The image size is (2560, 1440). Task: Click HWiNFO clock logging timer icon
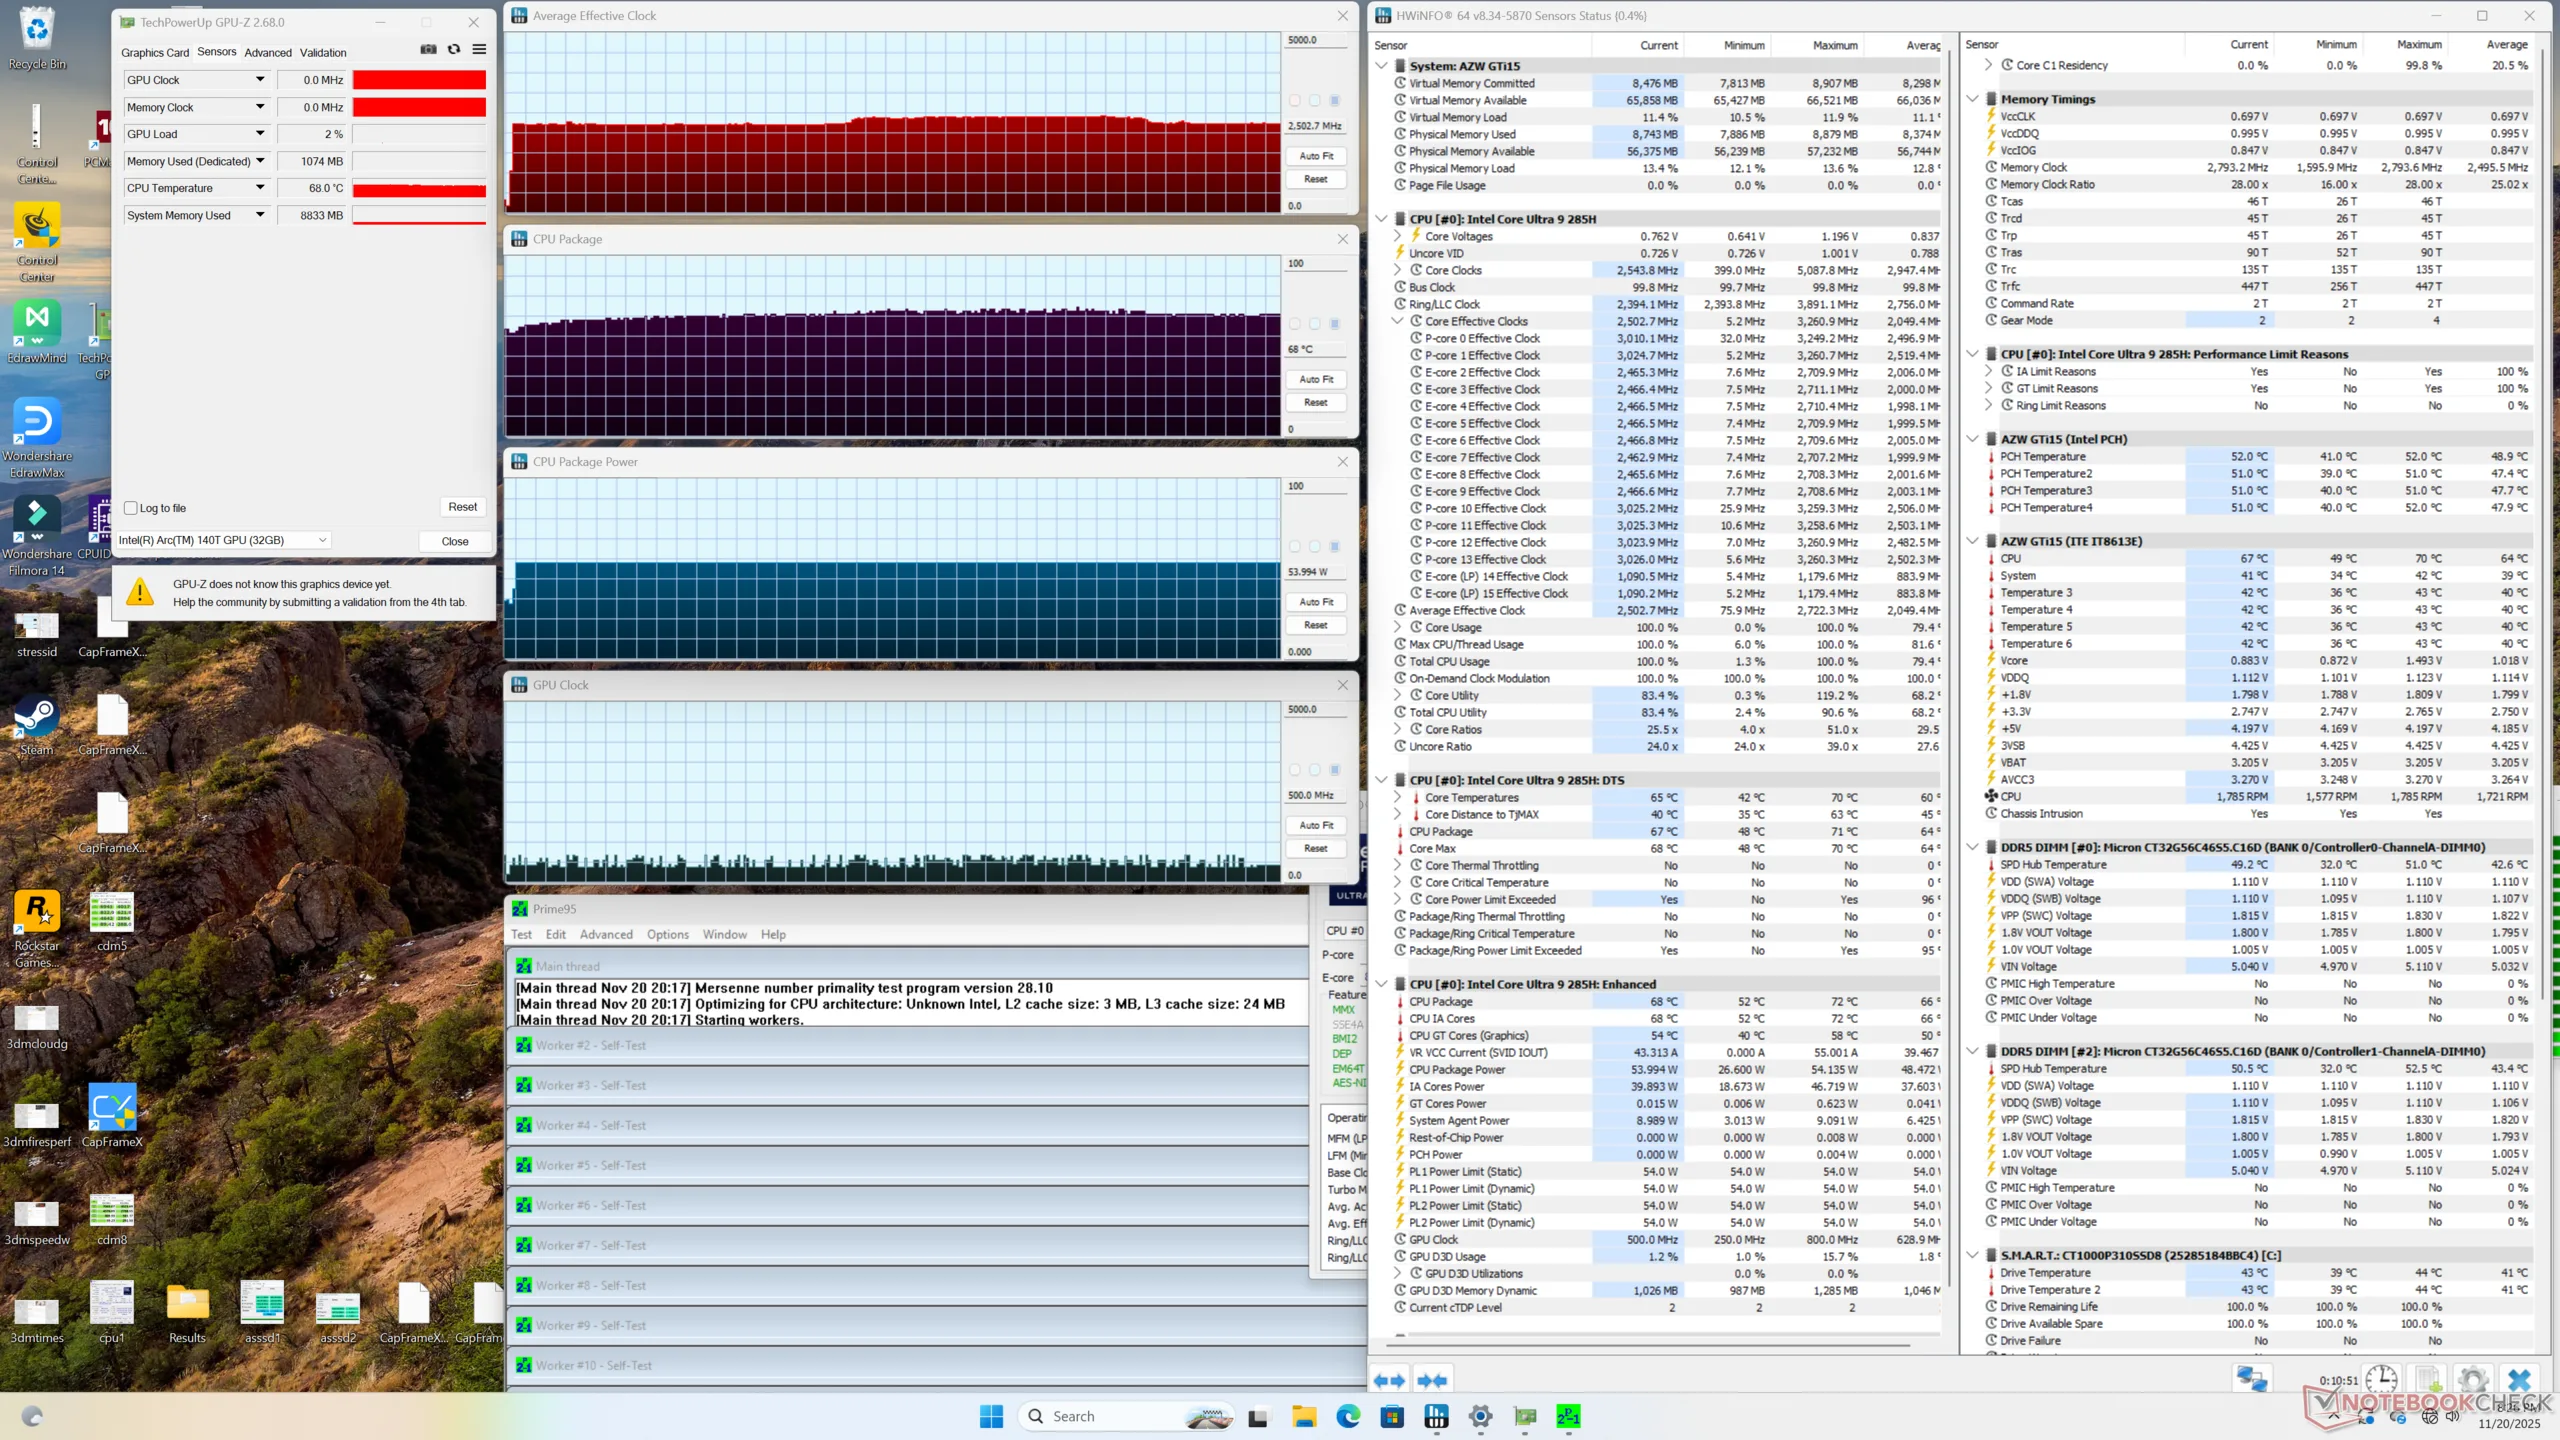pyautogui.click(x=2381, y=1380)
